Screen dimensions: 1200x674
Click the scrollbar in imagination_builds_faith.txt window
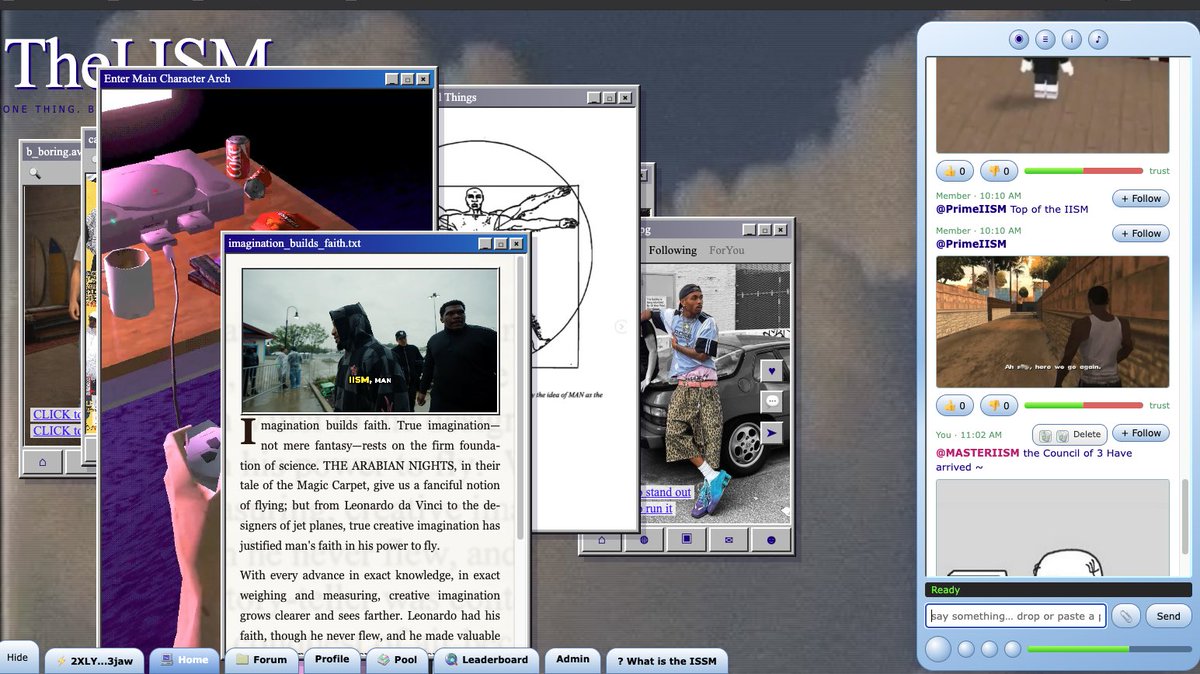tap(520, 400)
